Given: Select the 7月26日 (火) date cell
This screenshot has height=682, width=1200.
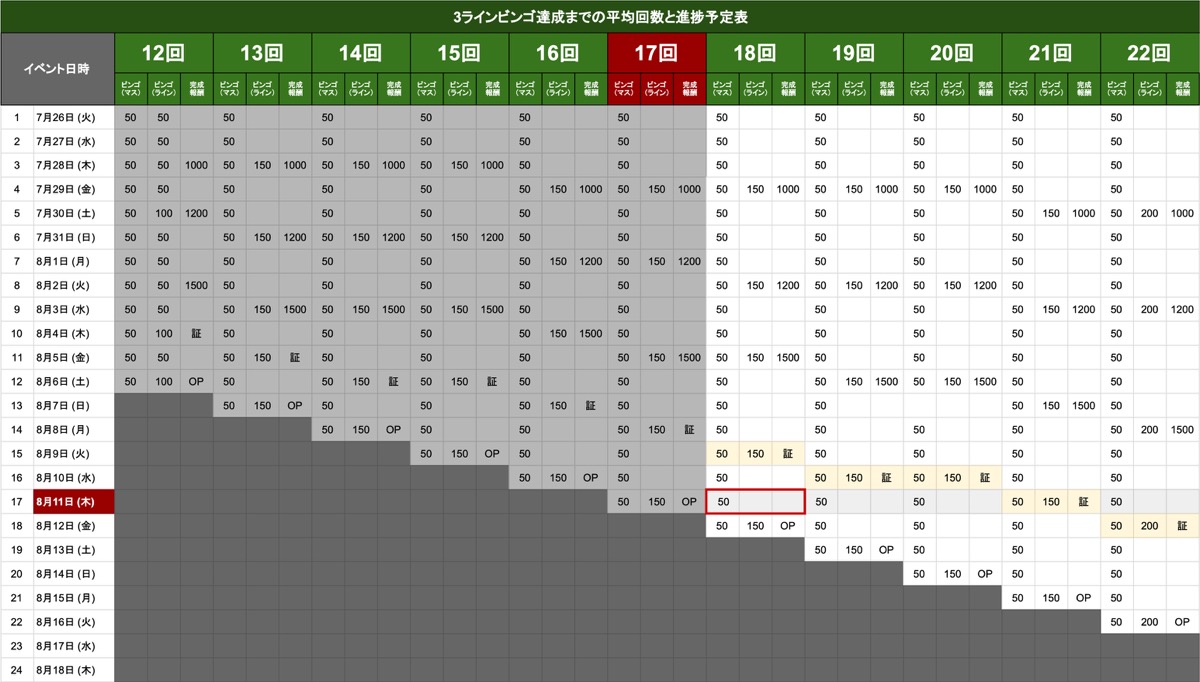Looking at the screenshot, I should (x=73, y=117).
